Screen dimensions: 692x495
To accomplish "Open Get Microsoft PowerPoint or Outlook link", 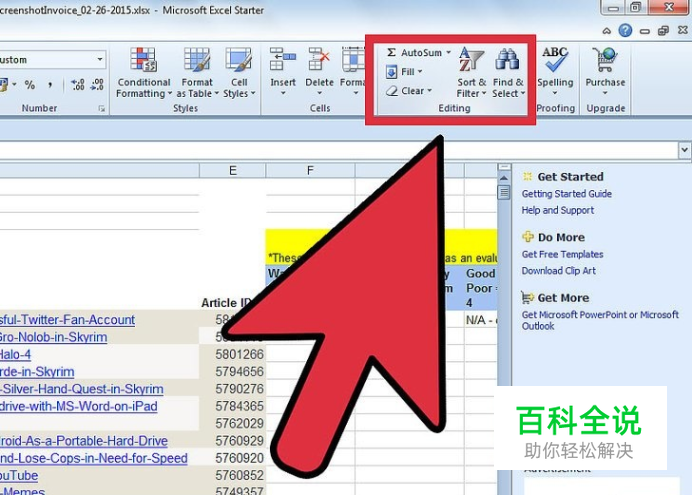I will tap(600, 320).
